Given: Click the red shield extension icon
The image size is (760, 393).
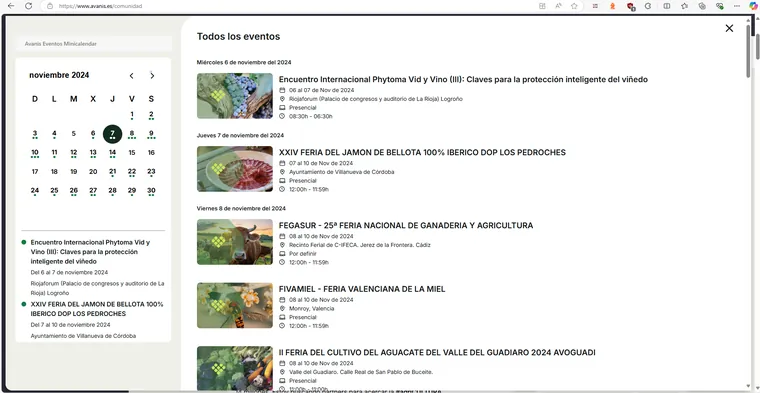Looking at the screenshot, I should [630, 6].
